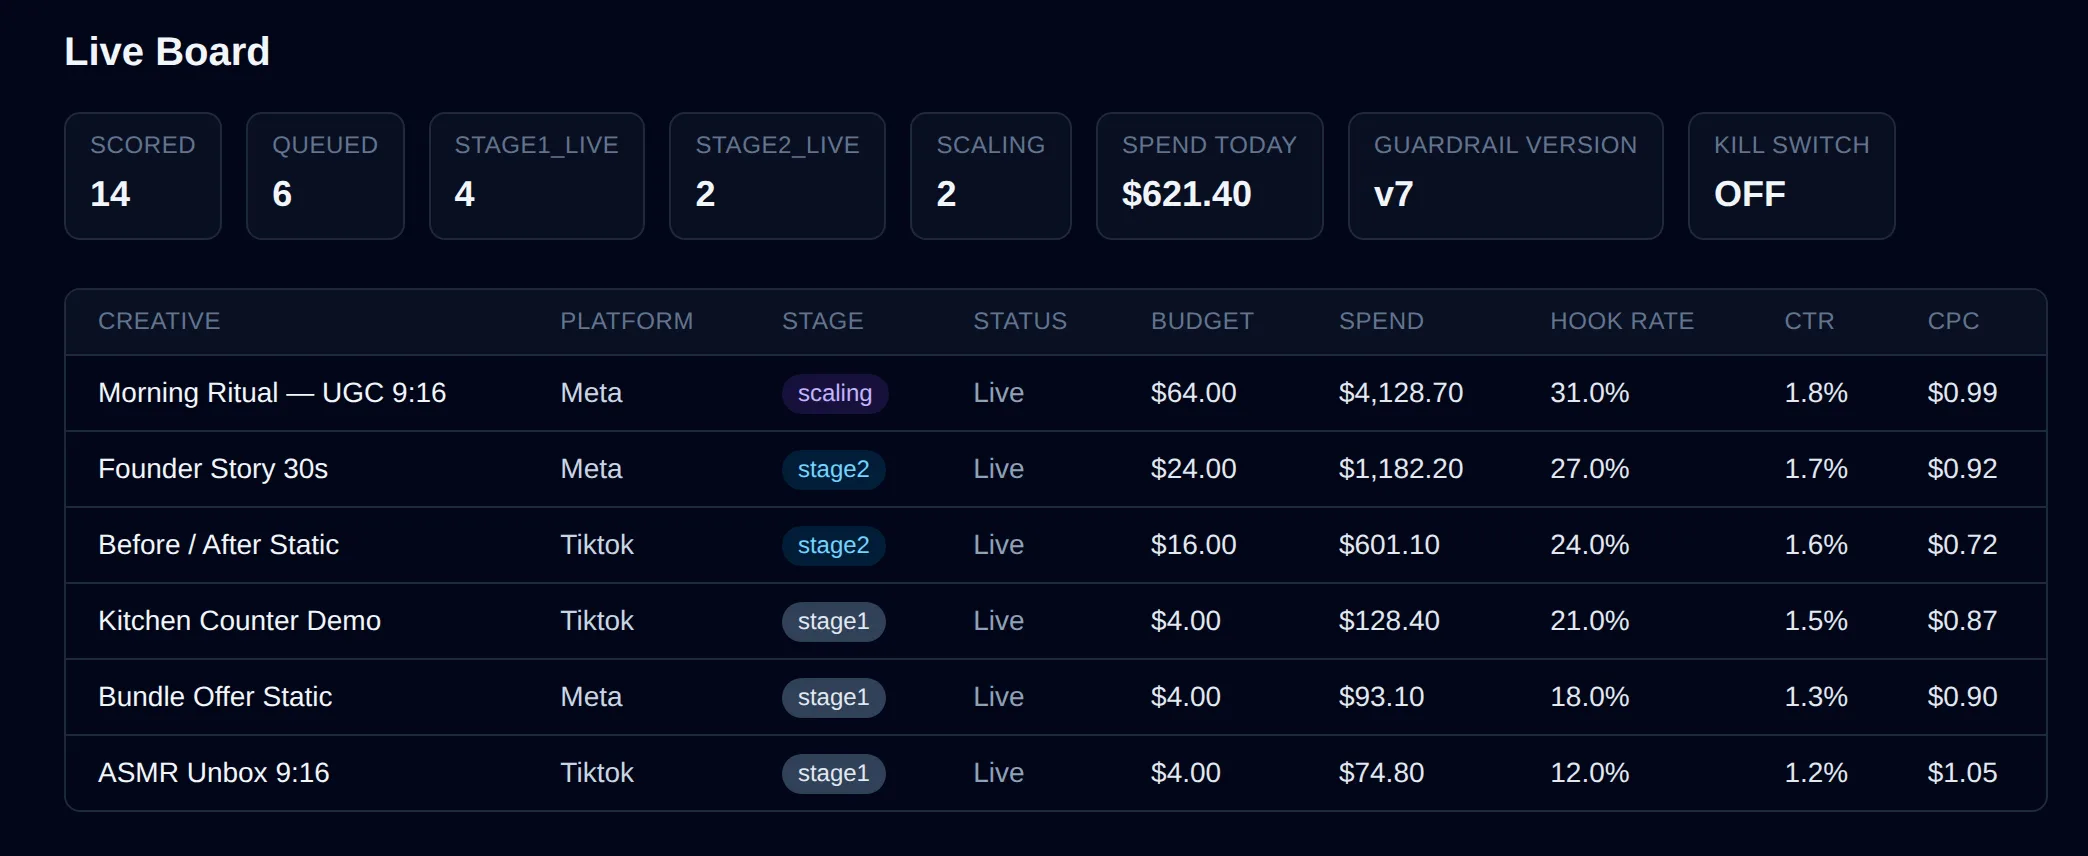Screen dimensions: 2088x856
Task: Click the stage1 badge for Kitchen Counter Demo
Action: (834, 621)
